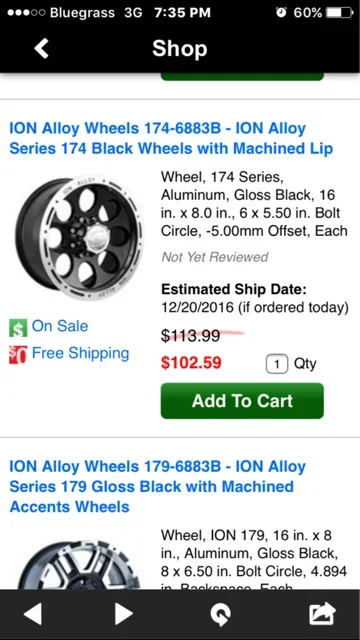Add the 174 Series wheel to cart

pyautogui.click(x=242, y=401)
